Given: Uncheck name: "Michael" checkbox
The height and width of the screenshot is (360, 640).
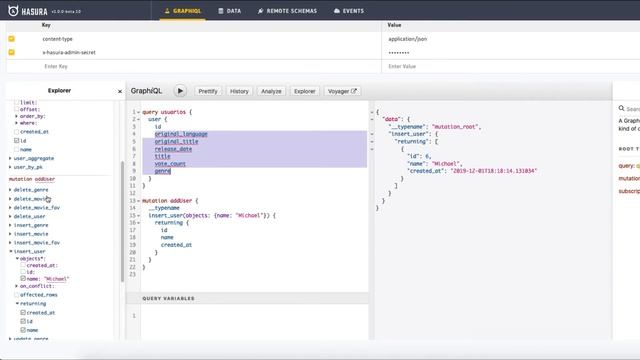Looking at the screenshot, I should (x=23, y=279).
